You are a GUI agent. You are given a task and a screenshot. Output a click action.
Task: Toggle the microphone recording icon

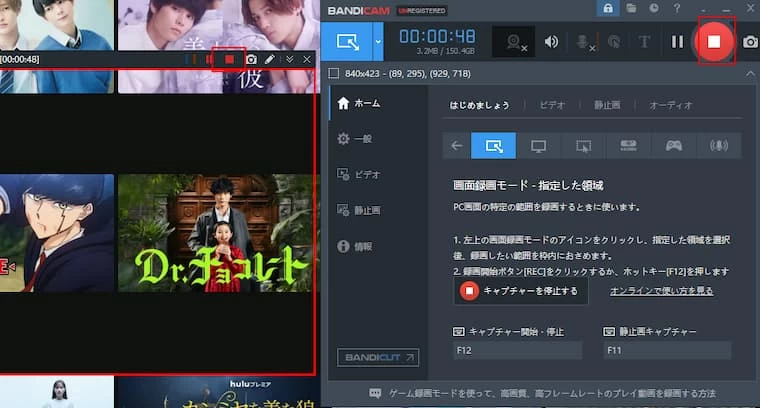click(x=584, y=42)
